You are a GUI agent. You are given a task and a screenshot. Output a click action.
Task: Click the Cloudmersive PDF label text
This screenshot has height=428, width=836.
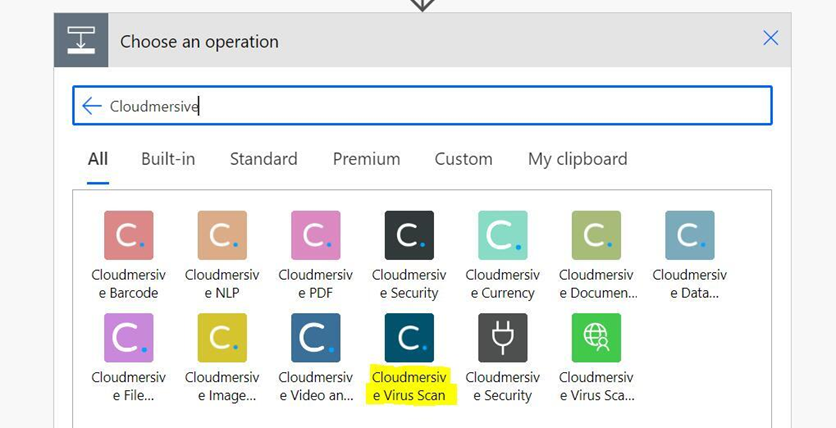(x=316, y=284)
